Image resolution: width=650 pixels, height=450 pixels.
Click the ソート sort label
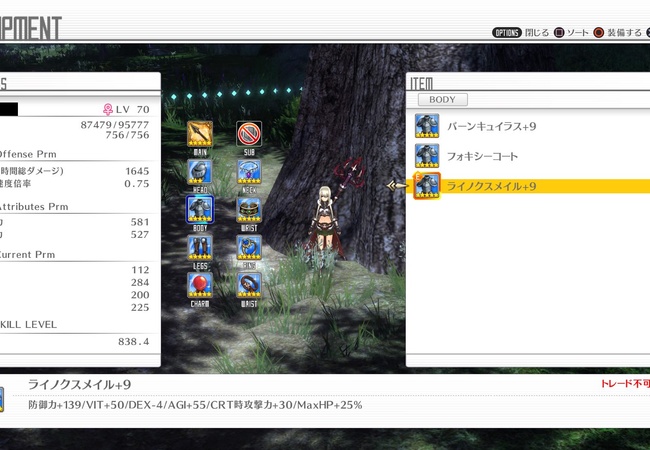[578, 33]
